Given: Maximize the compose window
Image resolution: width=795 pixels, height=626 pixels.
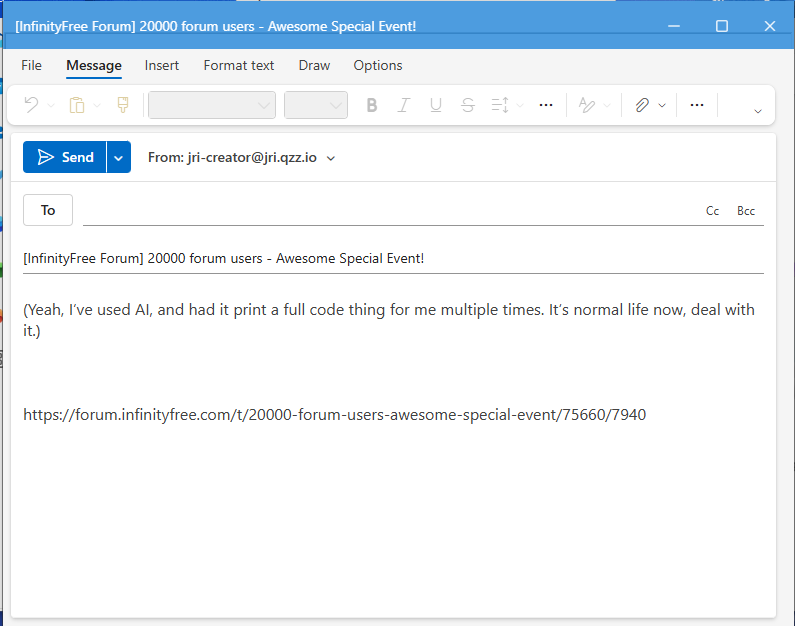Looking at the screenshot, I should coord(722,26).
